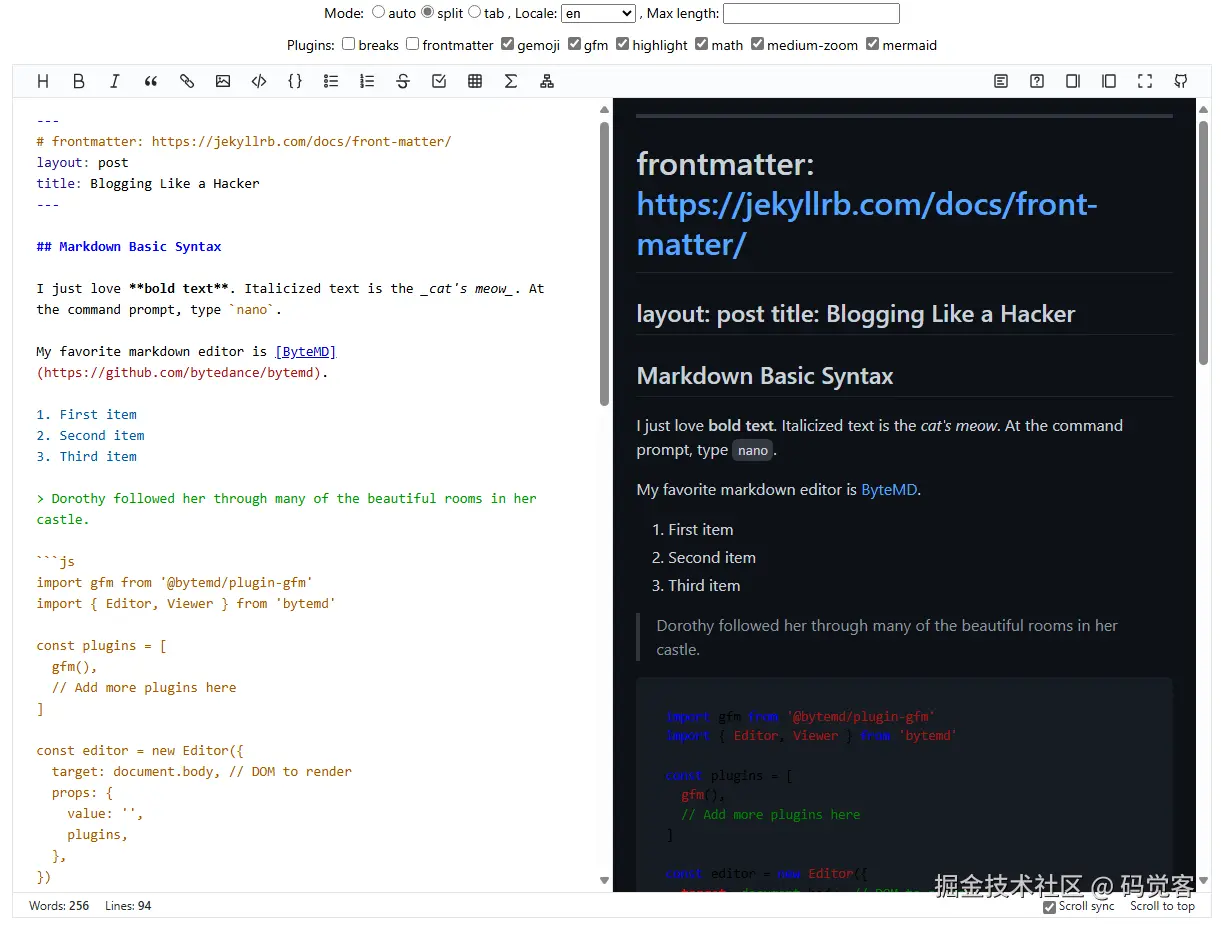Viewport: 1221px width, 926px height.
Task: Disable the gfm plugin
Action: 574,44
